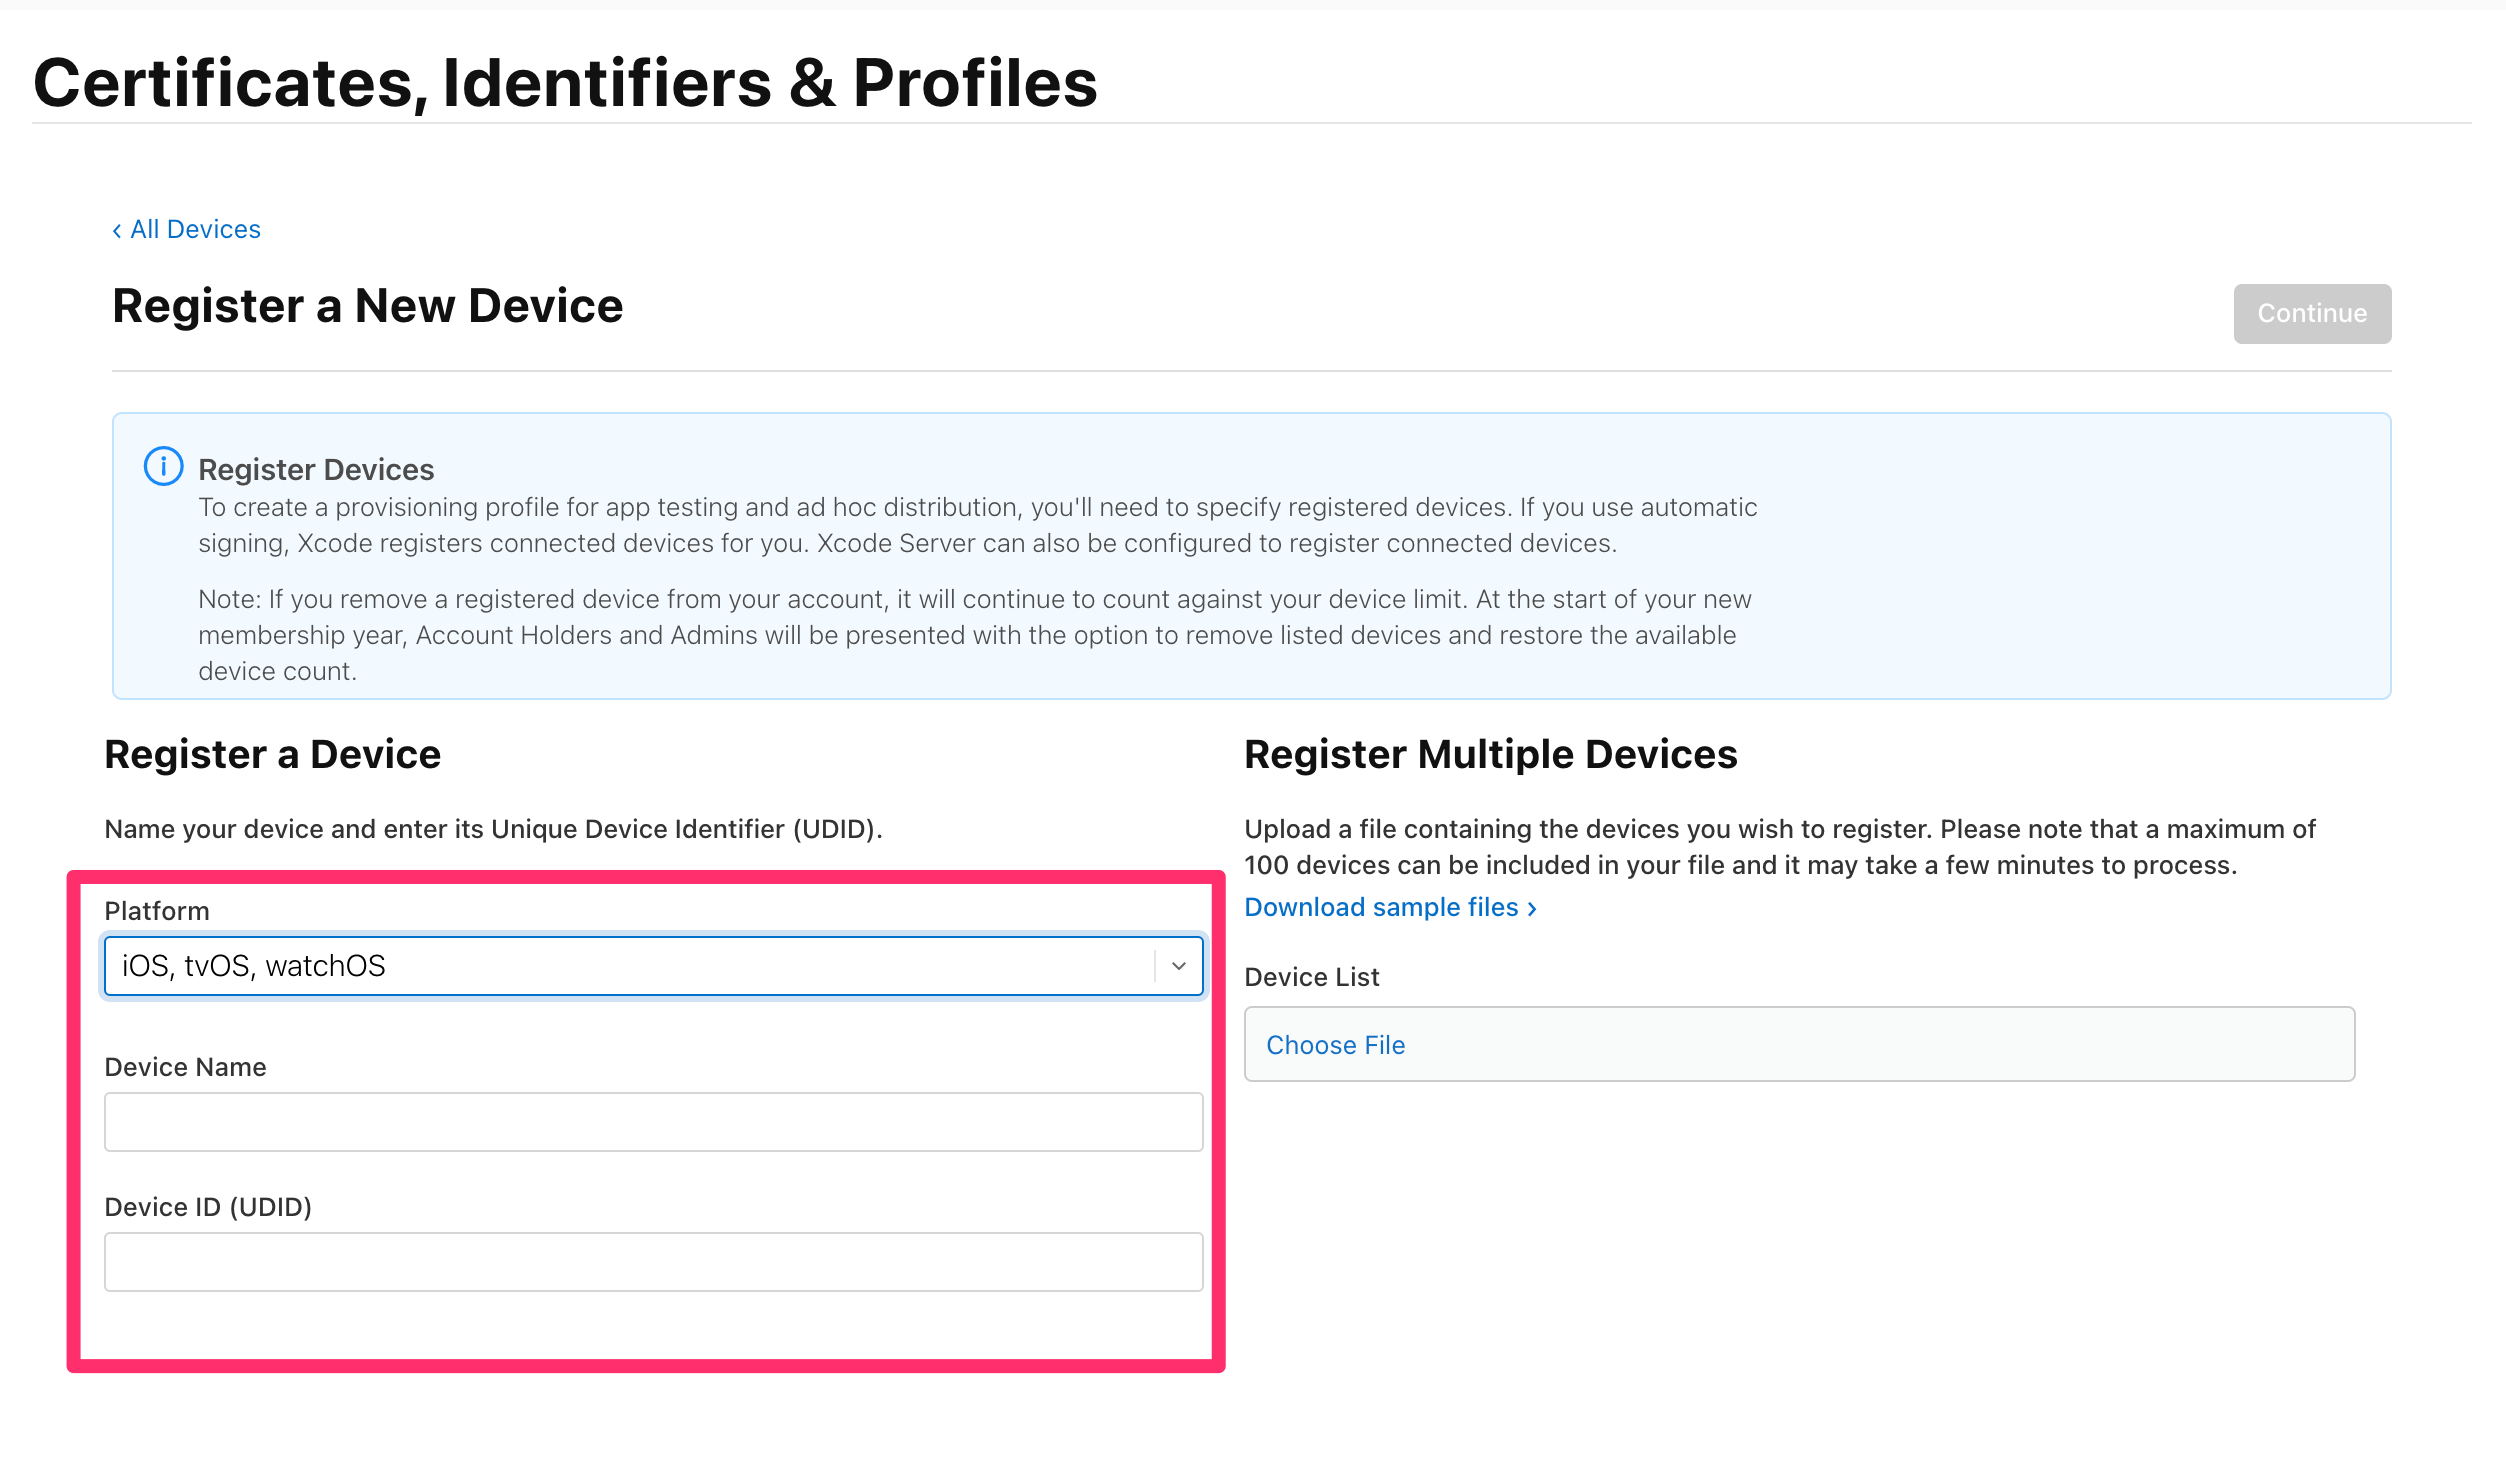
Task: Choose File for the Device List upload
Action: [1335, 1044]
